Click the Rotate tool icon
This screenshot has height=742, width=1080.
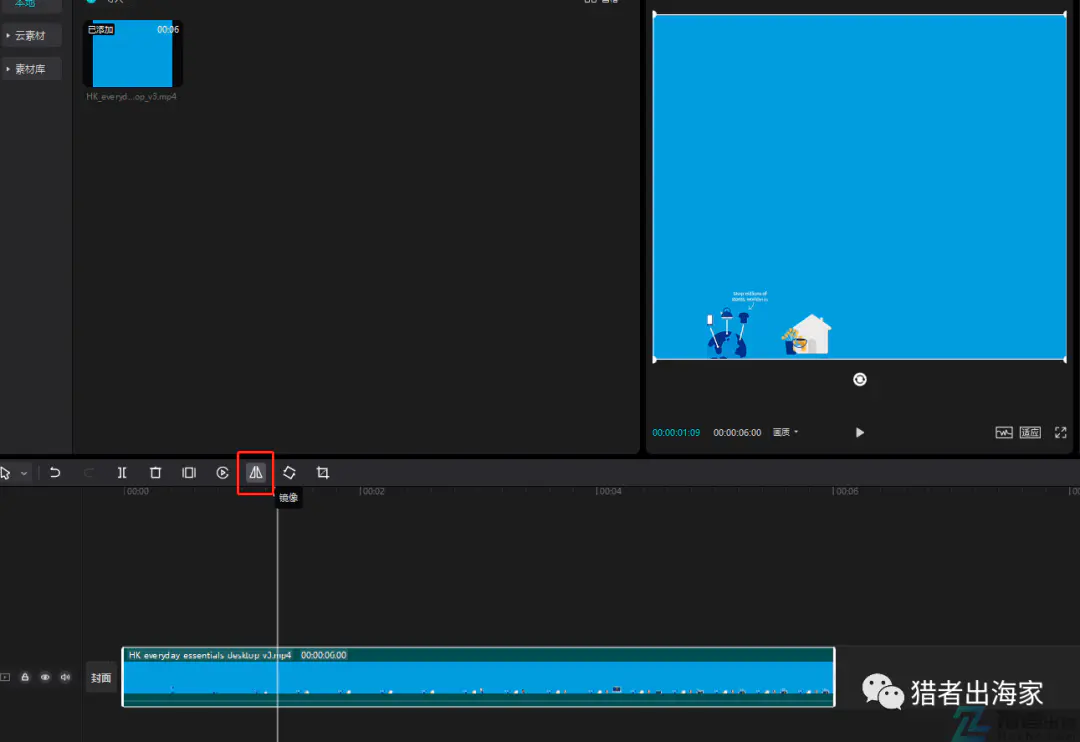pyautogui.click(x=289, y=472)
